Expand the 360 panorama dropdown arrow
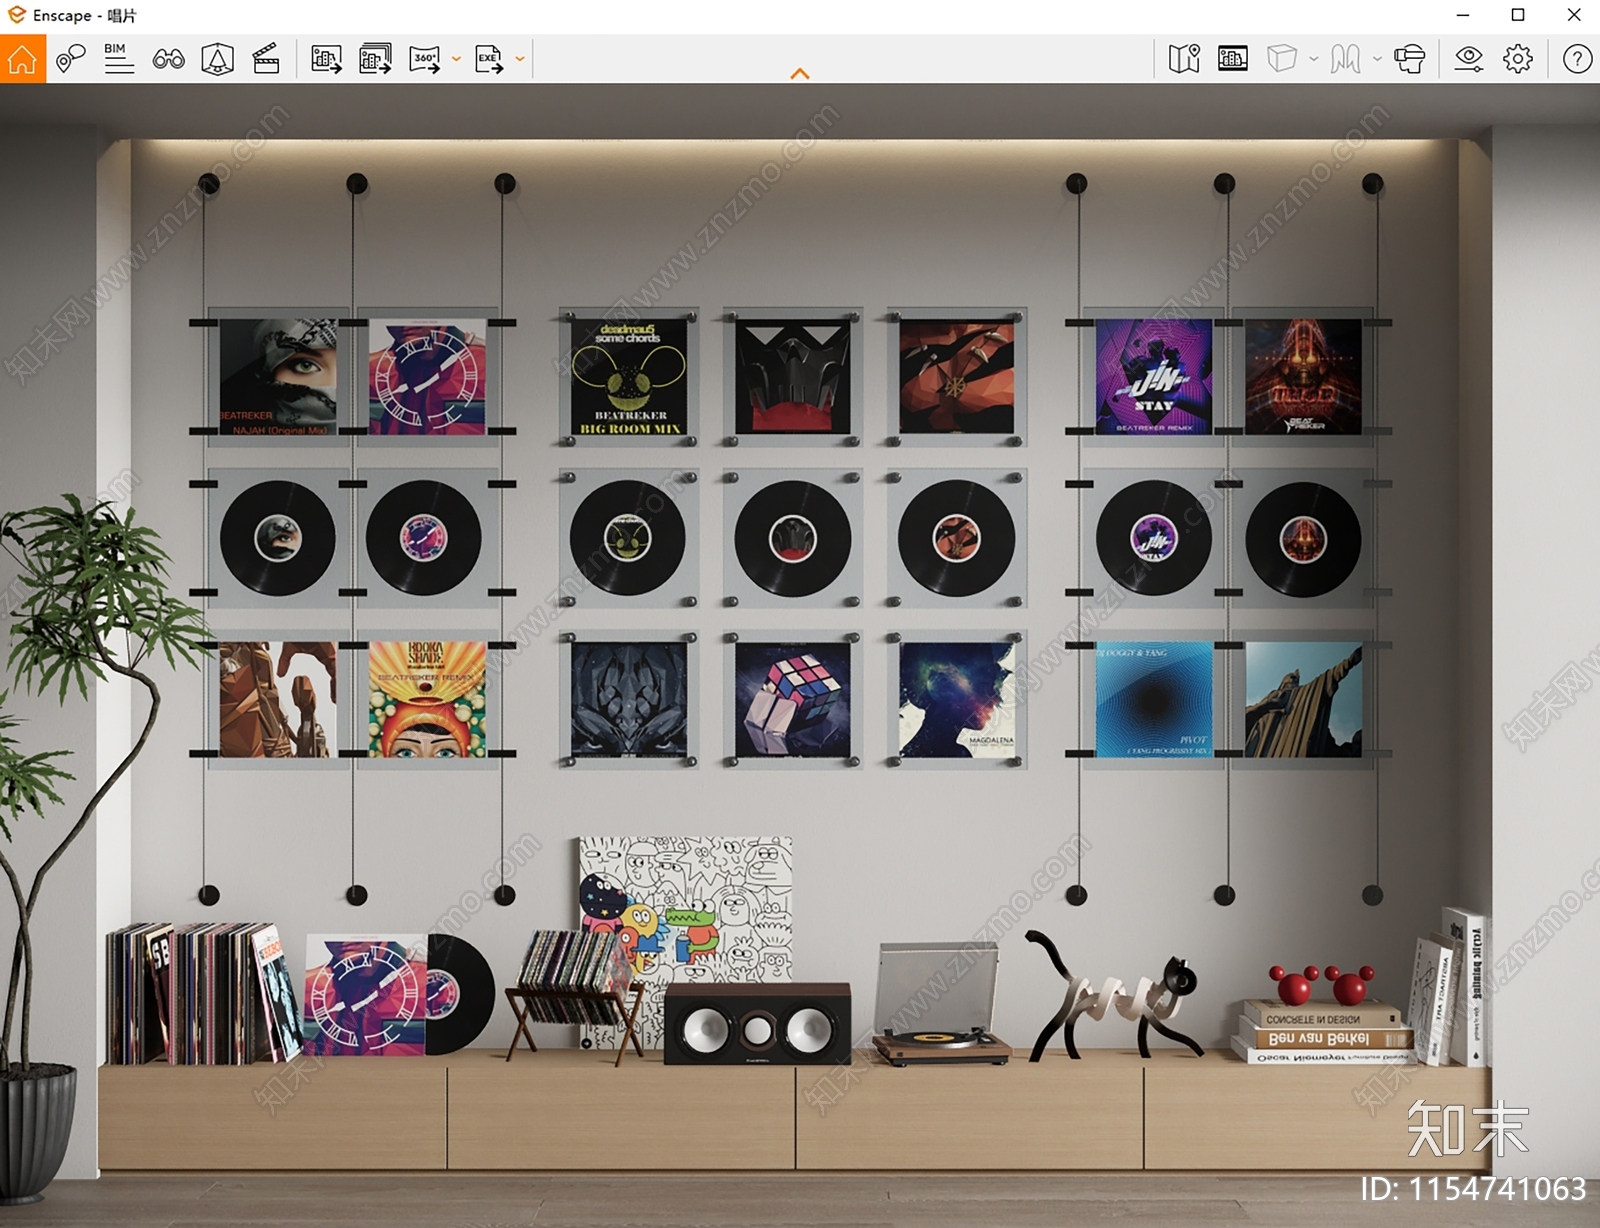Viewport: 1600px width, 1228px height. (x=456, y=59)
